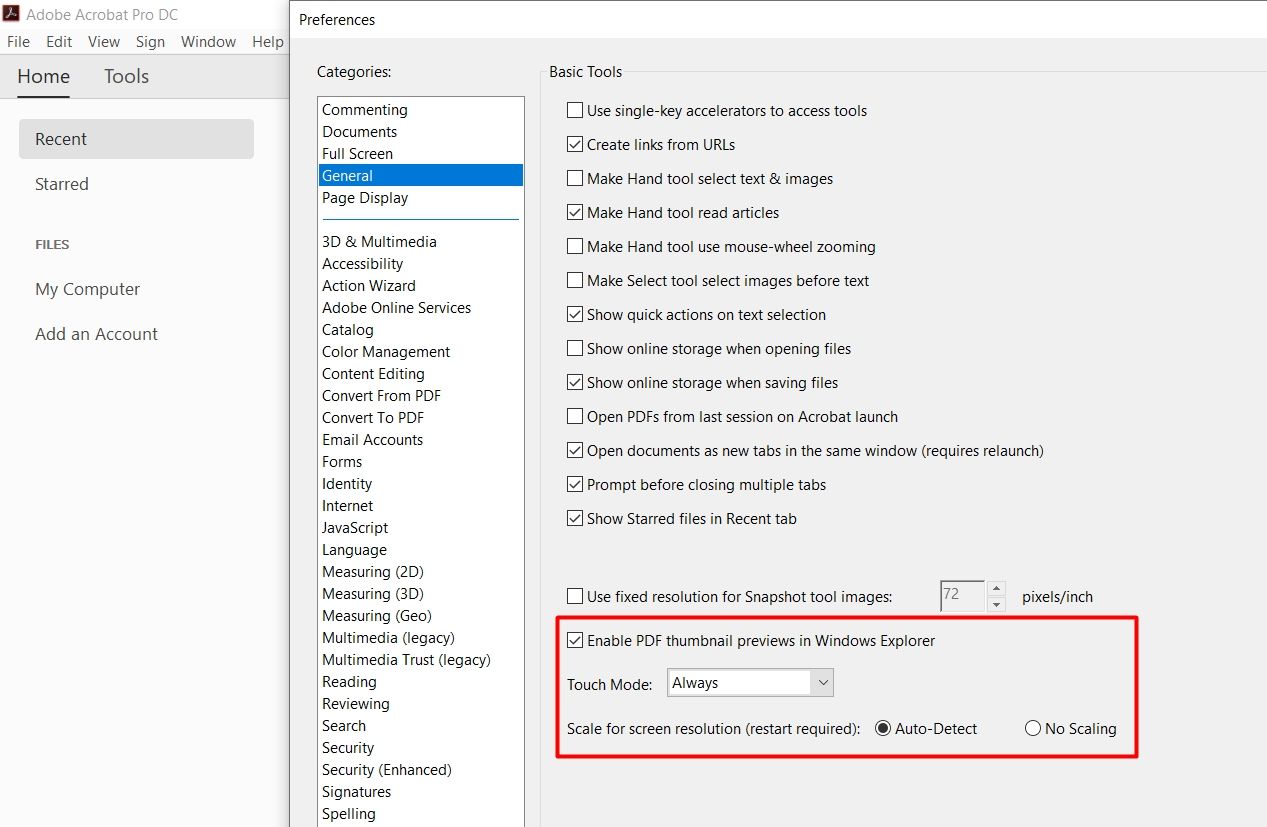This screenshot has height=827, width=1267.
Task: Click the Adobe Acrobat title bar logo icon
Action: coord(11,14)
